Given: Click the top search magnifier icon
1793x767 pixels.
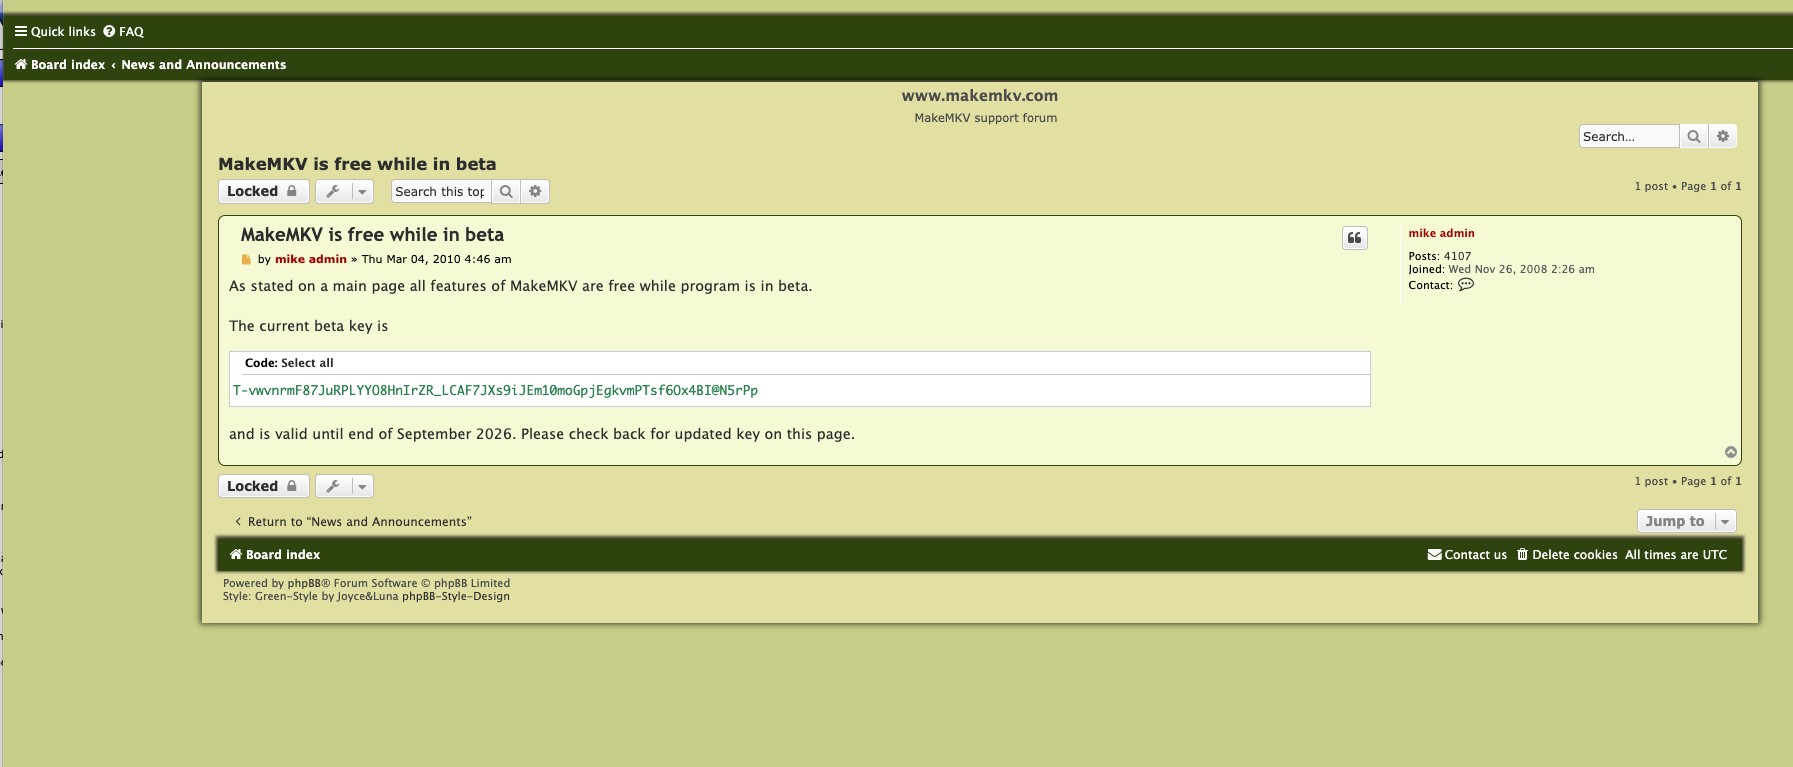Looking at the screenshot, I should (x=1694, y=136).
